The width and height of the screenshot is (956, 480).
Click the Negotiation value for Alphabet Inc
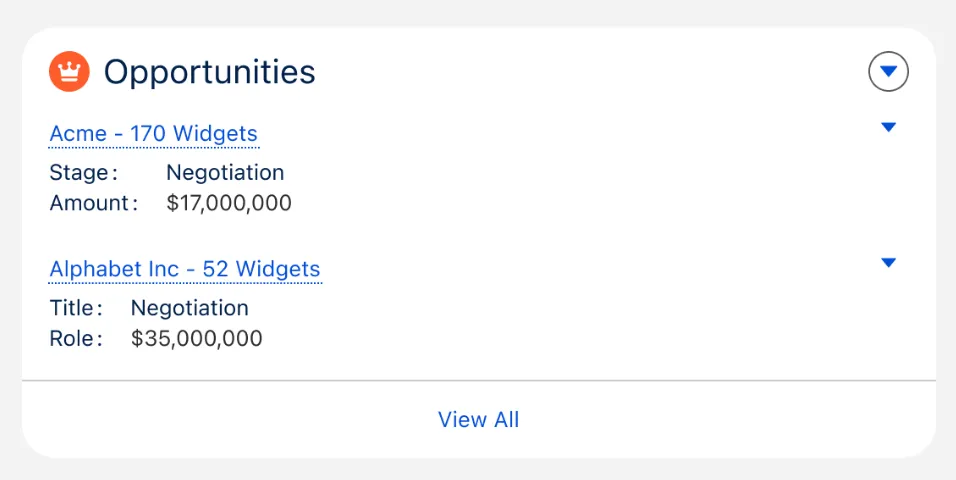tap(190, 308)
